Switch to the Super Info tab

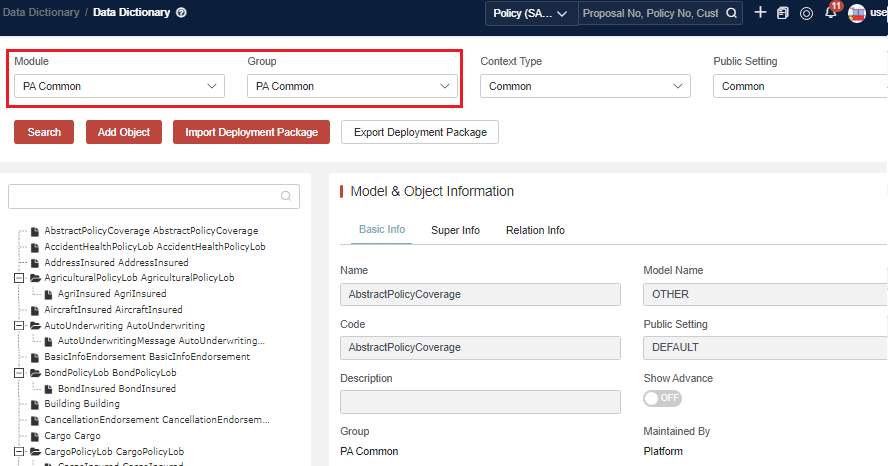(455, 230)
